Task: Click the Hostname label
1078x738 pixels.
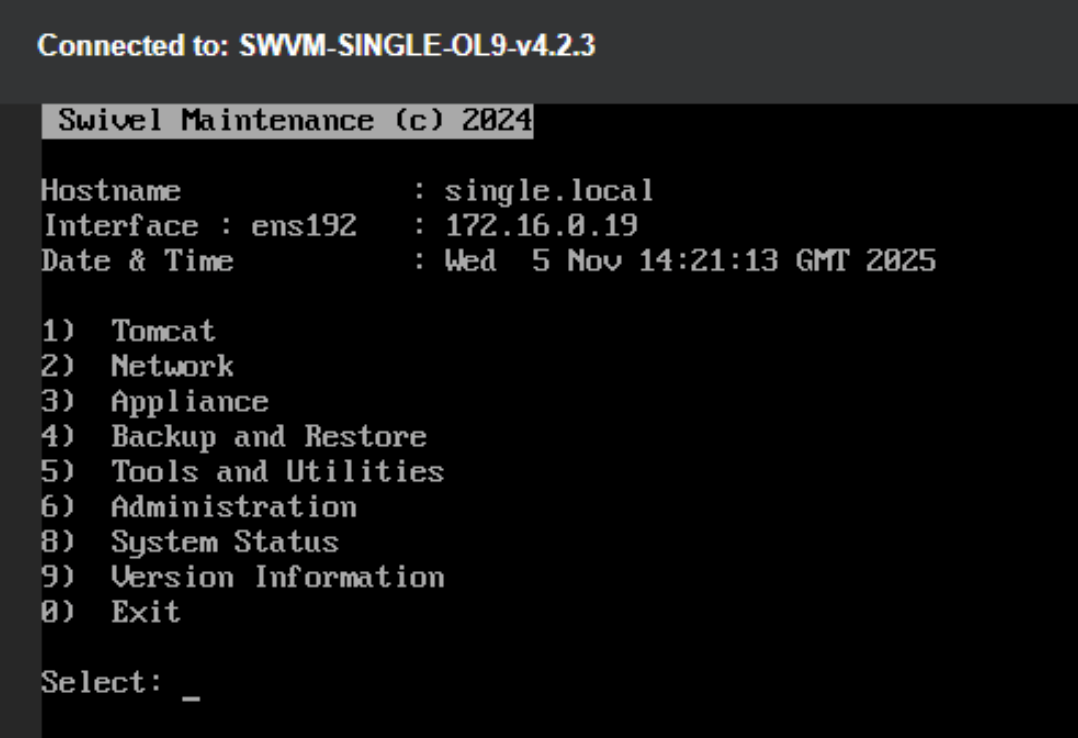Action: pos(111,190)
